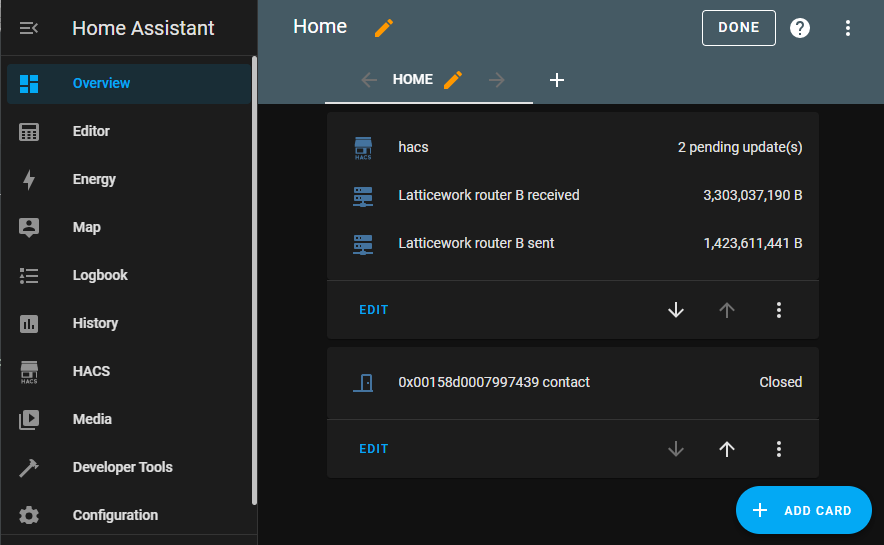Click the Configuration gear icon
884x545 pixels.
click(x=29, y=515)
